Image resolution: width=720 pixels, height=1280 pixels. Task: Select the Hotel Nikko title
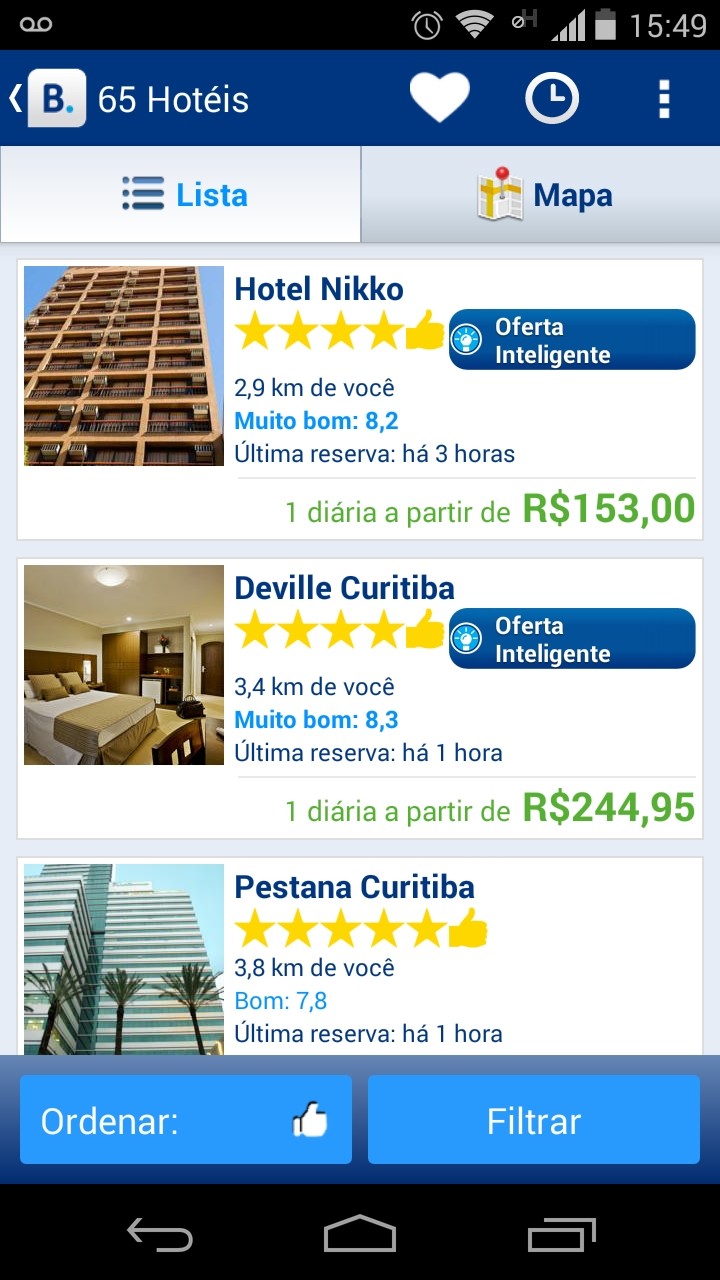319,290
